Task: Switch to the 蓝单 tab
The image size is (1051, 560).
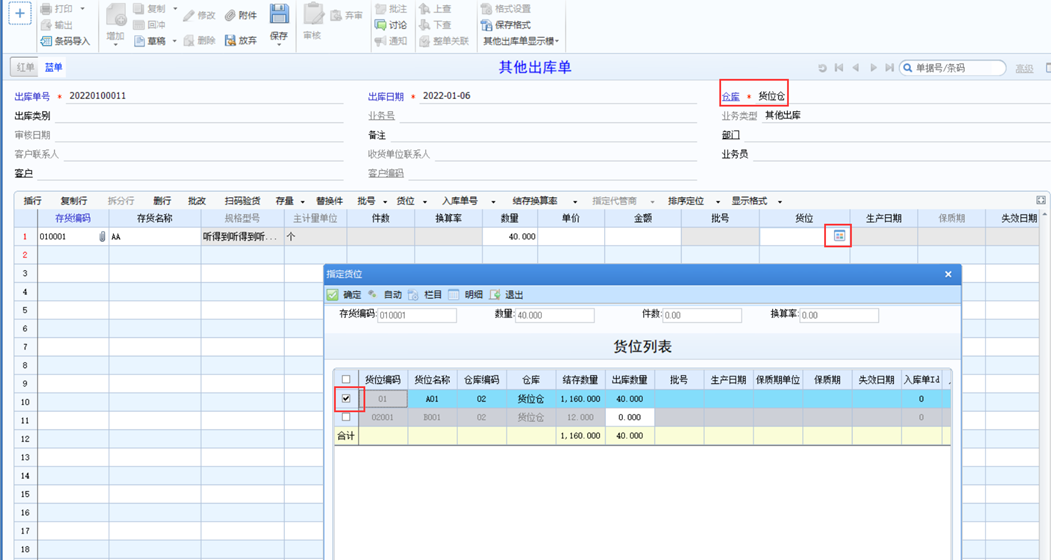Action: point(54,67)
